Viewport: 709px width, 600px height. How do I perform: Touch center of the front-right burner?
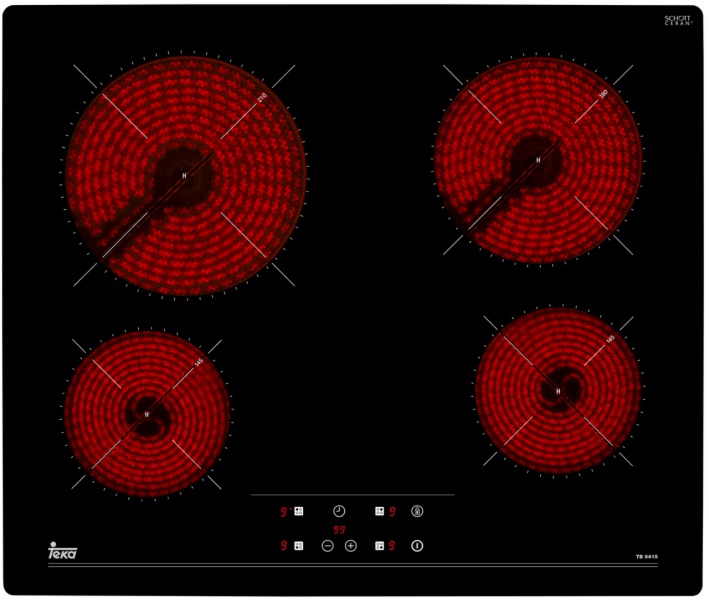point(558,391)
